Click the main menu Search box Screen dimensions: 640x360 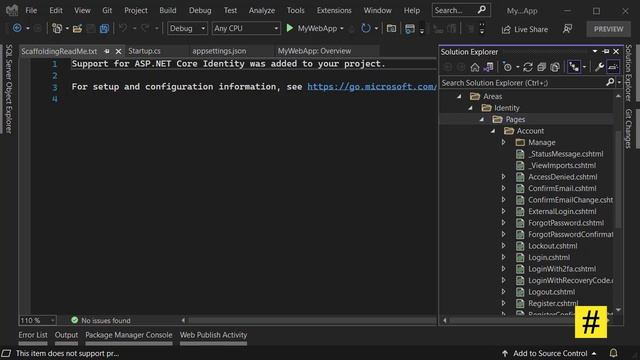(461, 10)
